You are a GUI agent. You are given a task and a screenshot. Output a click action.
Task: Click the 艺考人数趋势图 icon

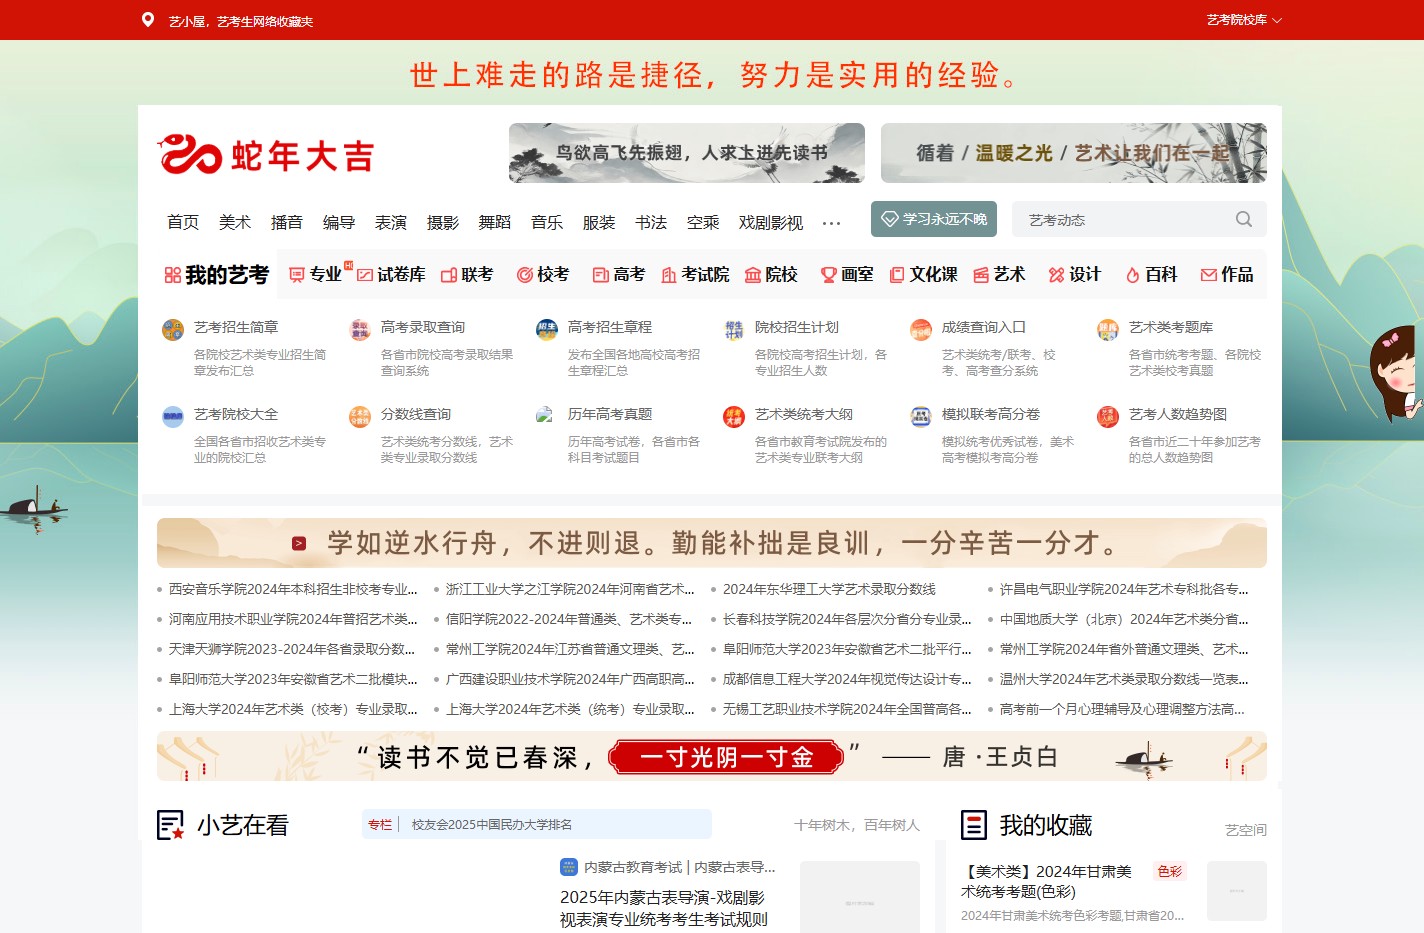pos(1108,417)
